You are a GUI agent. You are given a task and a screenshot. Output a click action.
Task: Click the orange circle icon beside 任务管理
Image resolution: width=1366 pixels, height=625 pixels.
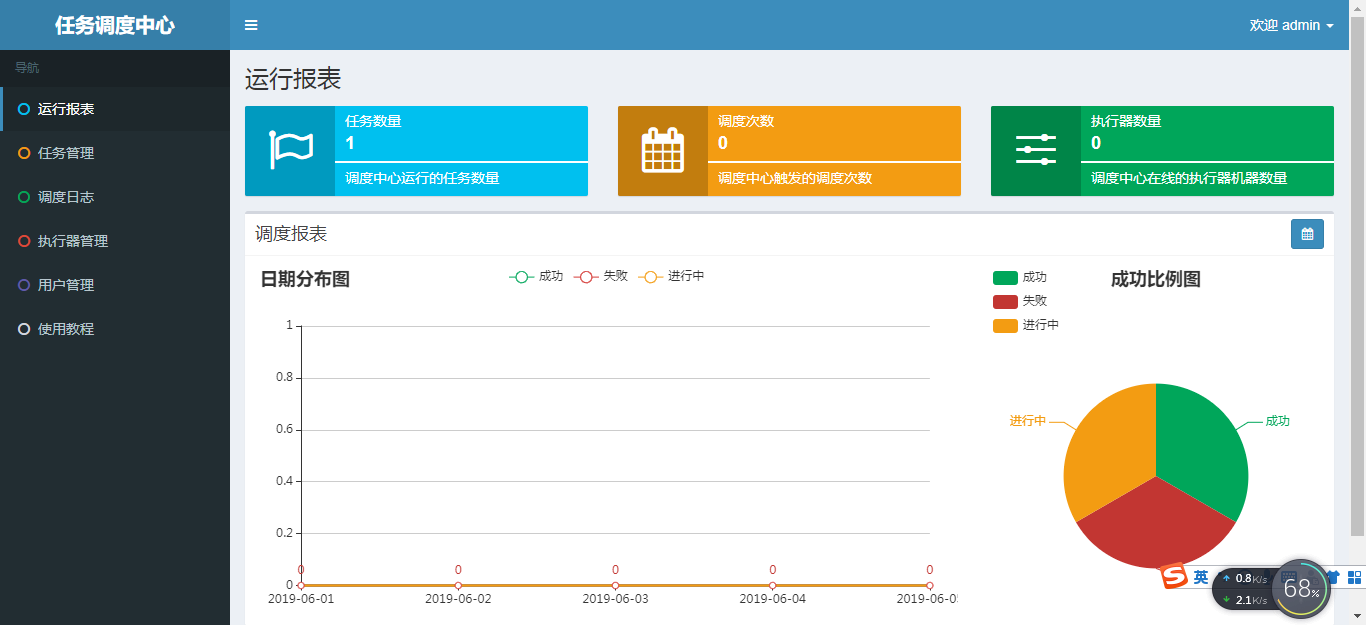24,153
